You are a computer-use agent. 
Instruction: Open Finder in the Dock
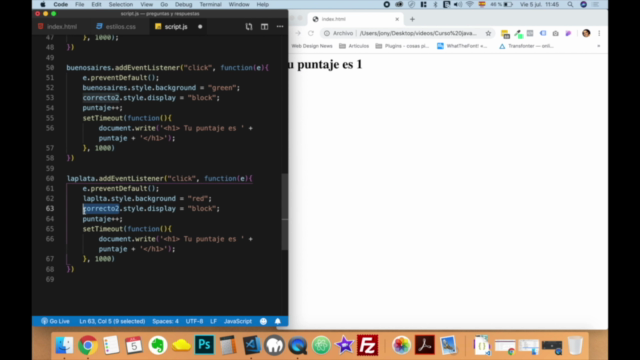[64, 345]
